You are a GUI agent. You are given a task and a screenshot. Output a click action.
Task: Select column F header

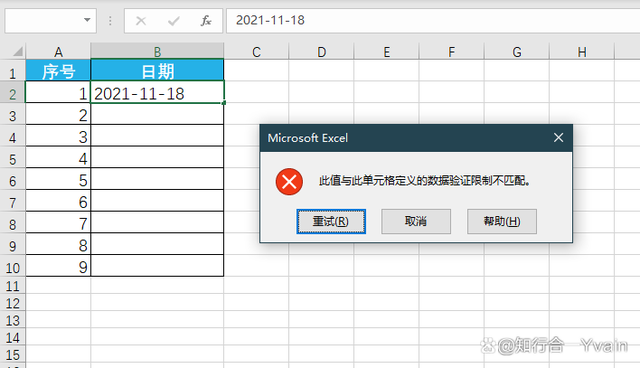tap(451, 52)
